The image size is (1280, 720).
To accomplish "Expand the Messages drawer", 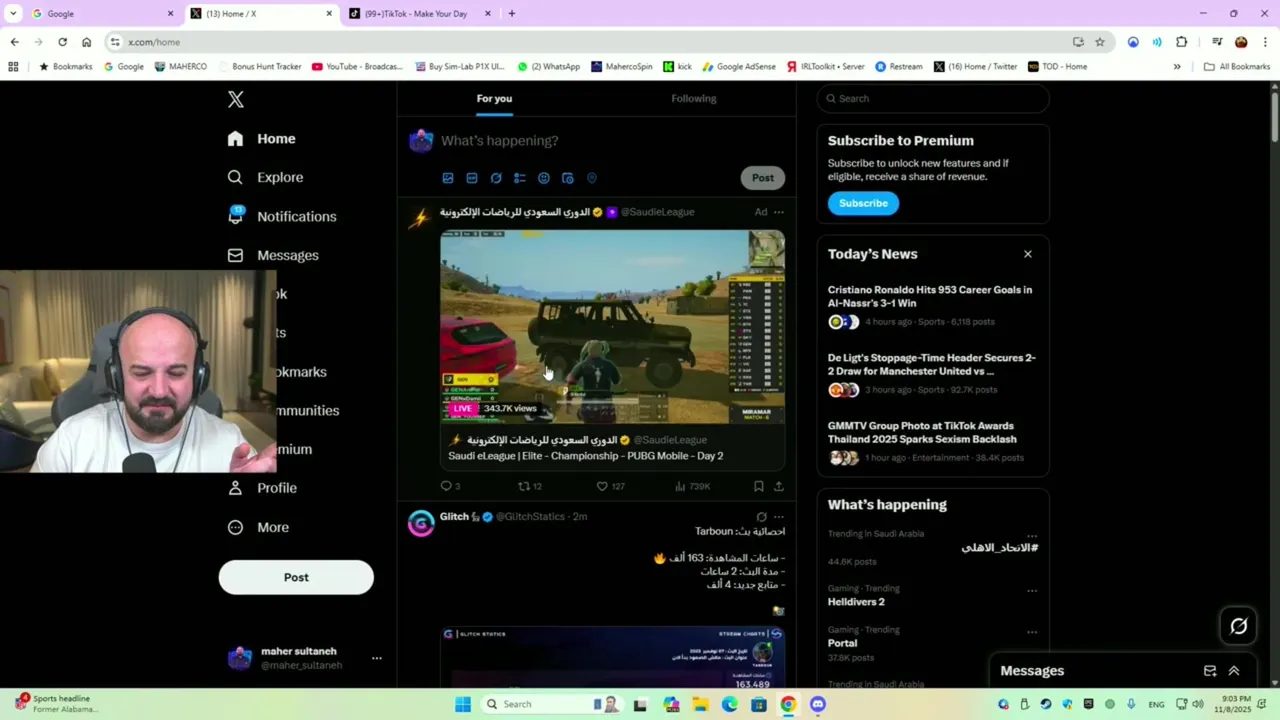I will [1234, 671].
